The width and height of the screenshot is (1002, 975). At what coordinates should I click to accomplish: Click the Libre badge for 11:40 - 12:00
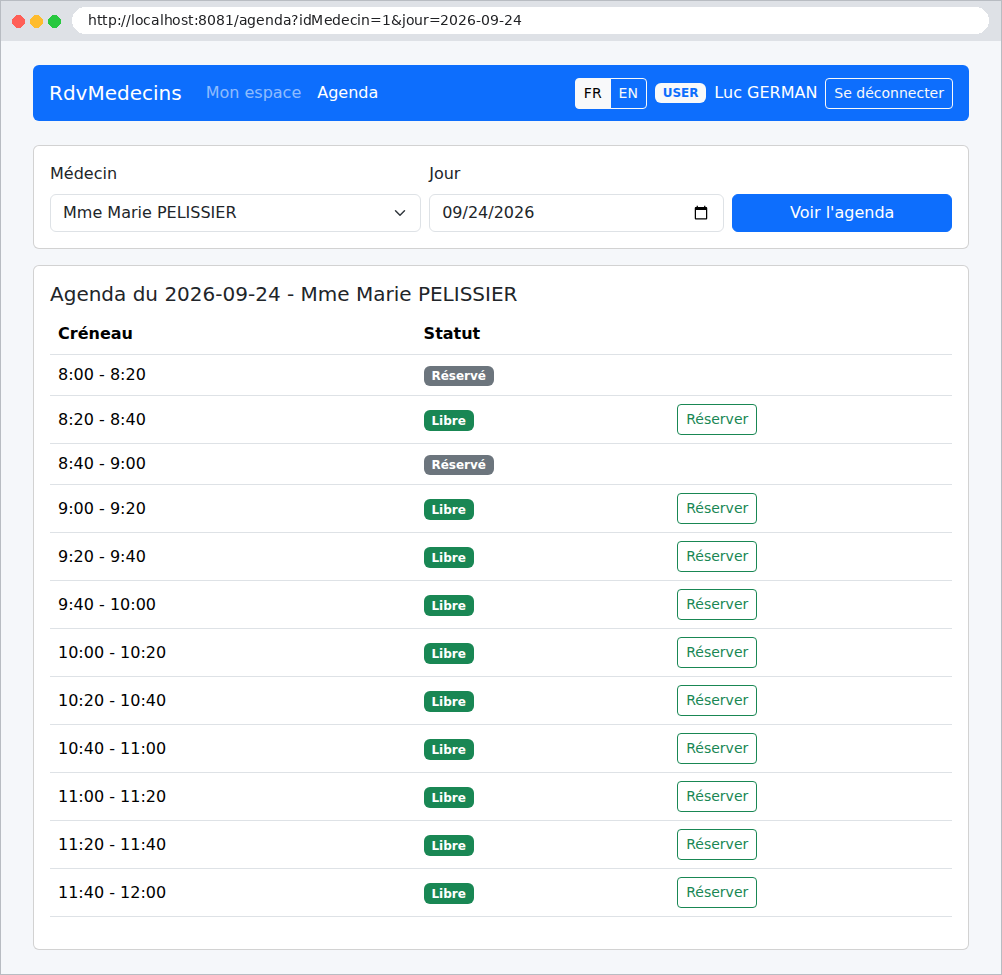point(449,893)
